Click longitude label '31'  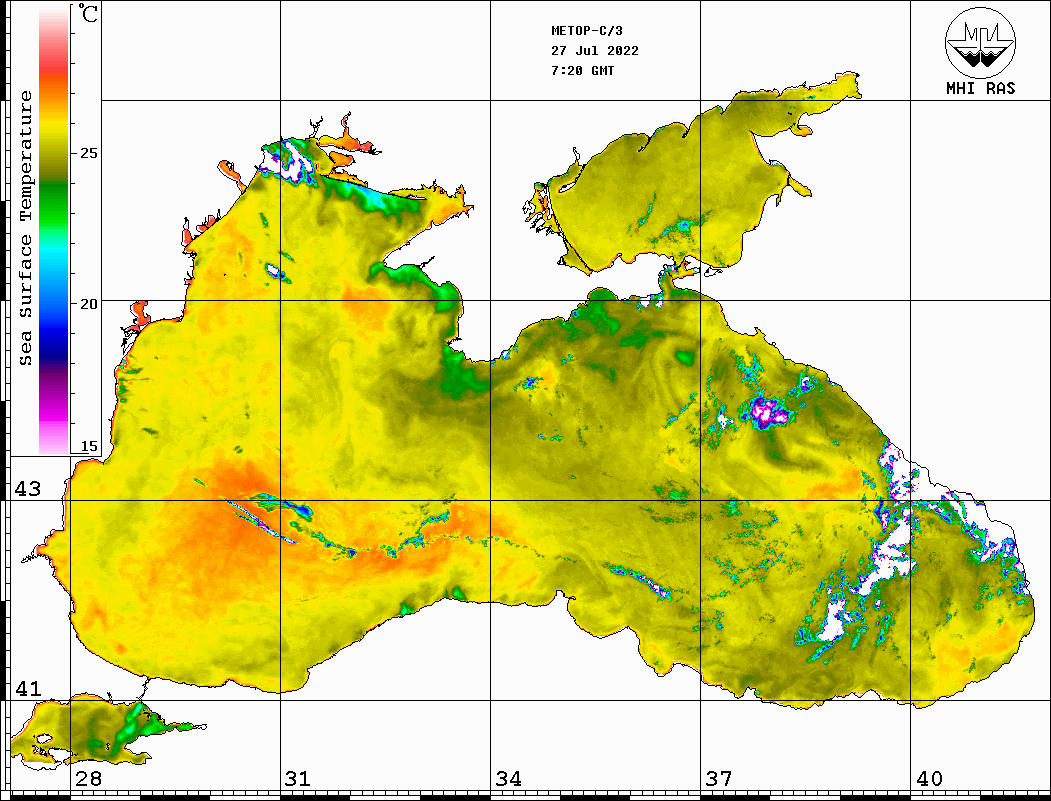click(298, 778)
